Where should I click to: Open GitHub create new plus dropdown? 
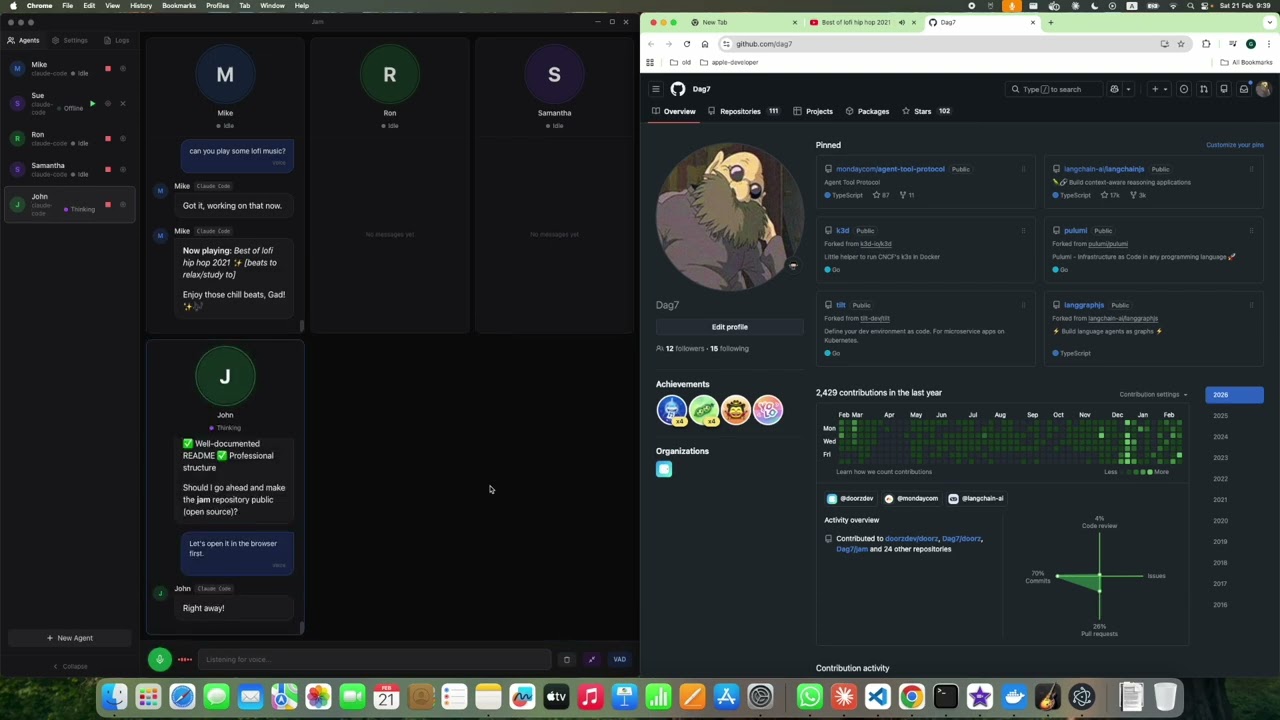pyautogui.click(x=1158, y=89)
